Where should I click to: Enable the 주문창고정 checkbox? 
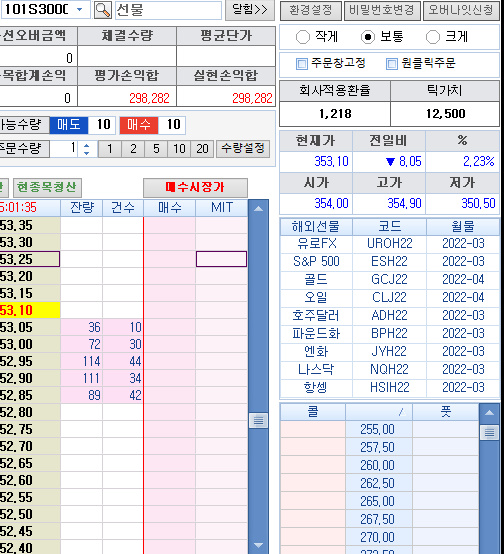(x=302, y=64)
